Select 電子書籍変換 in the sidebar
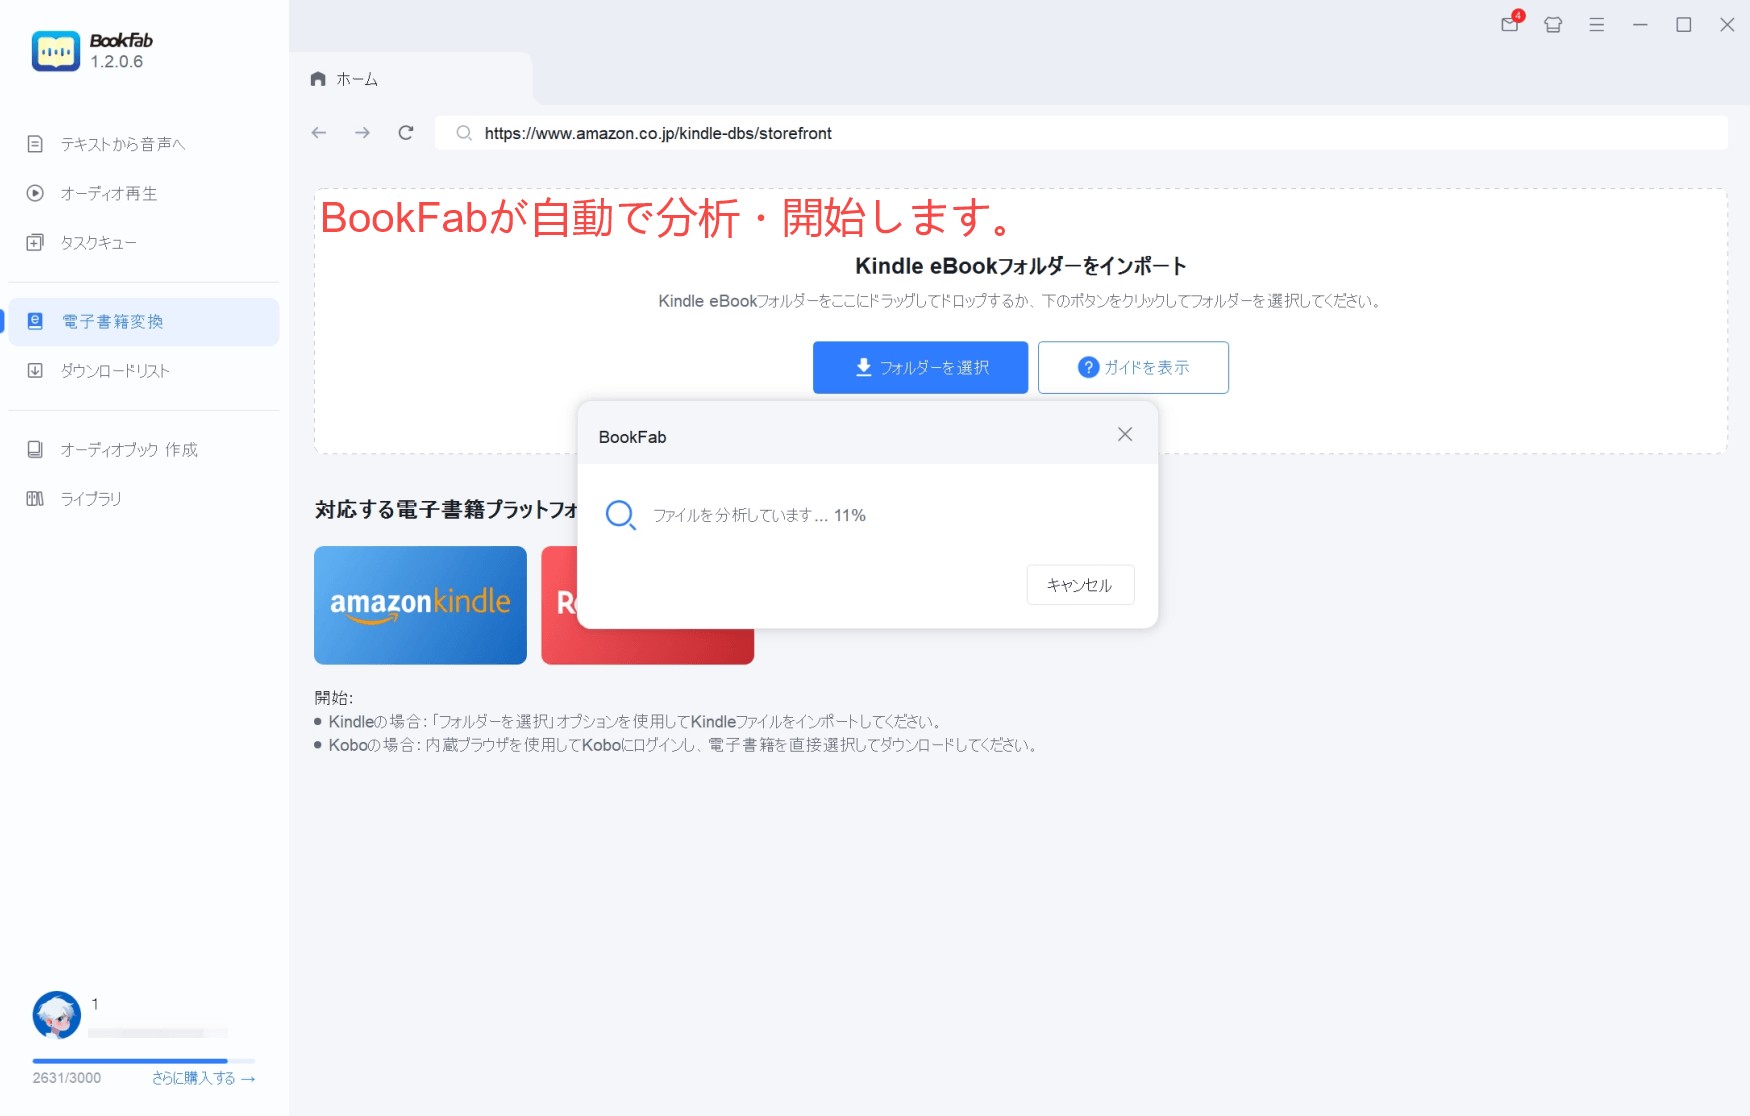The image size is (1750, 1116). coord(144,321)
